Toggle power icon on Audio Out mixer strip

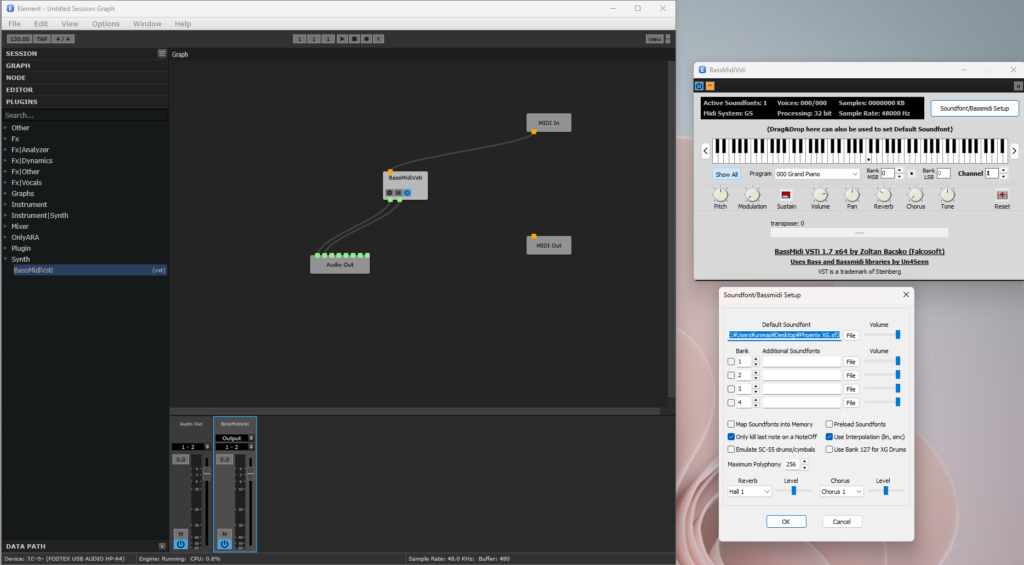[179, 544]
